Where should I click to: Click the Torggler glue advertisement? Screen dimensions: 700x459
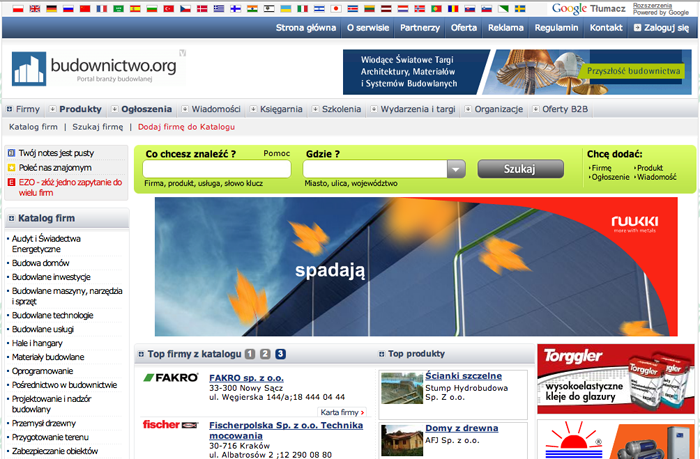(616, 379)
